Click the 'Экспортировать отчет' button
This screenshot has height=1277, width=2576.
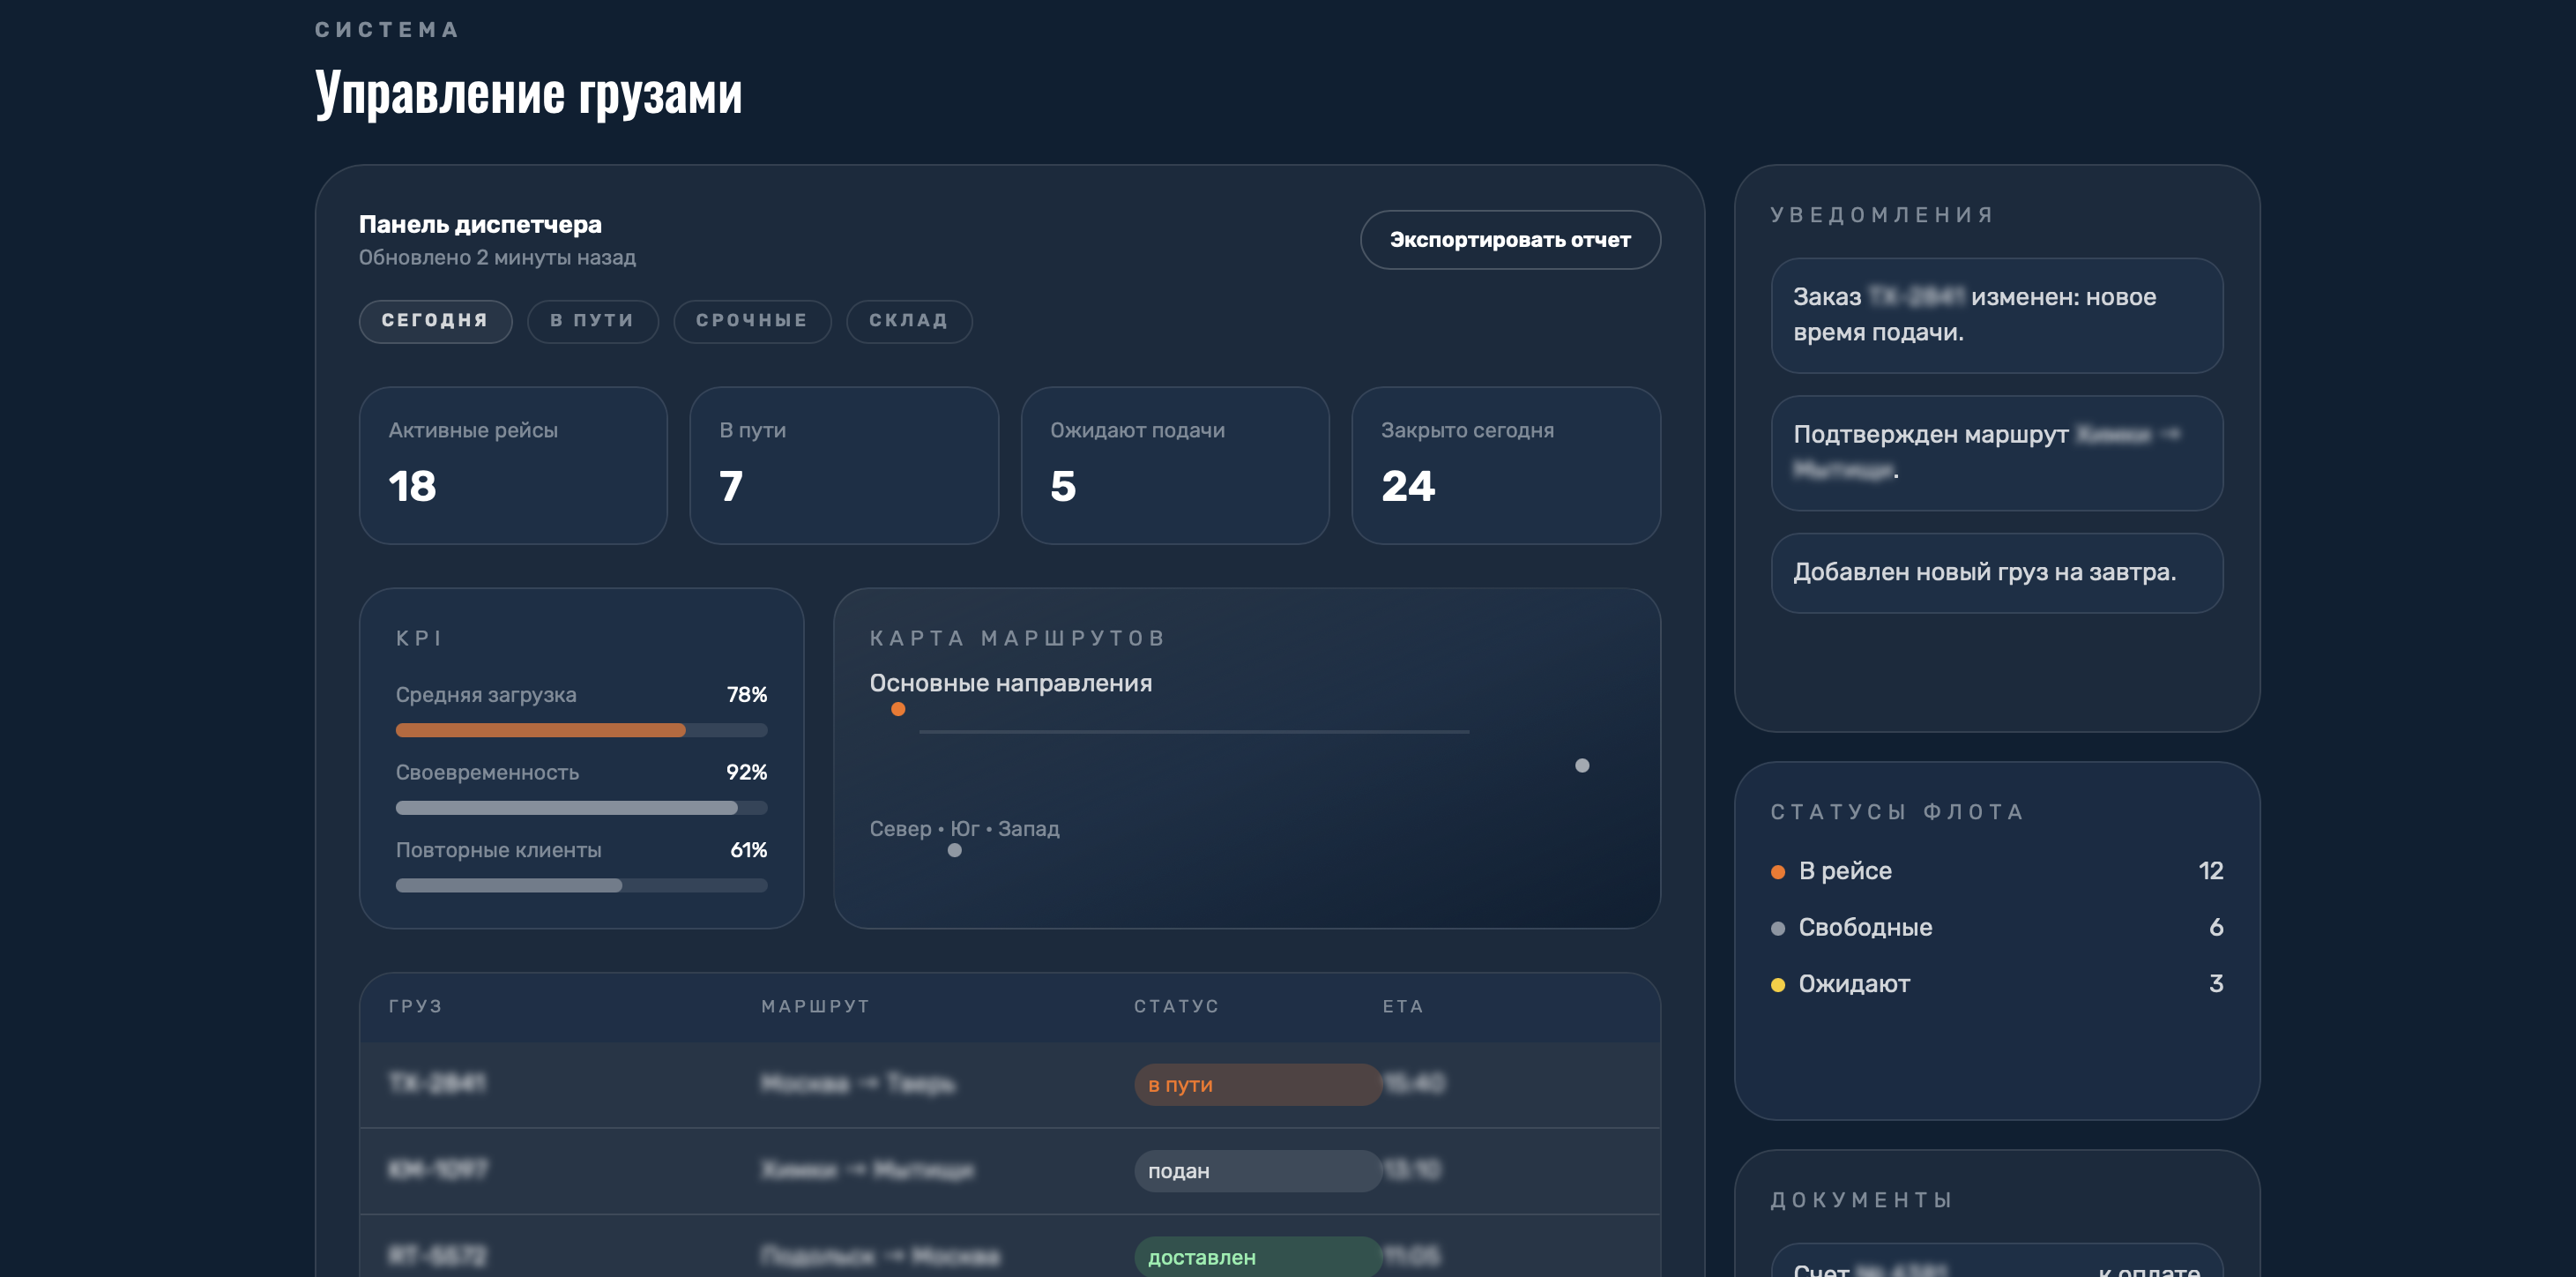[x=1510, y=240]
